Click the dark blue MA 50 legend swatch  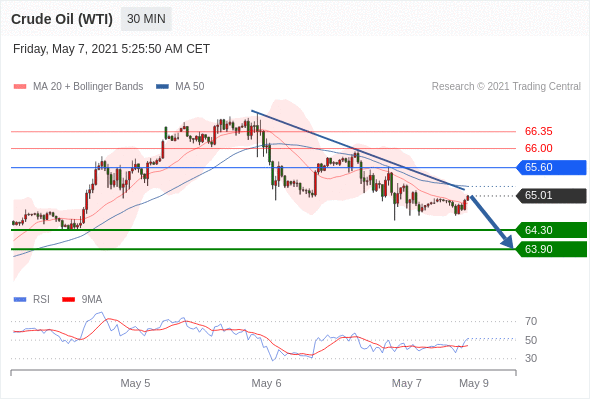(162, 87)
